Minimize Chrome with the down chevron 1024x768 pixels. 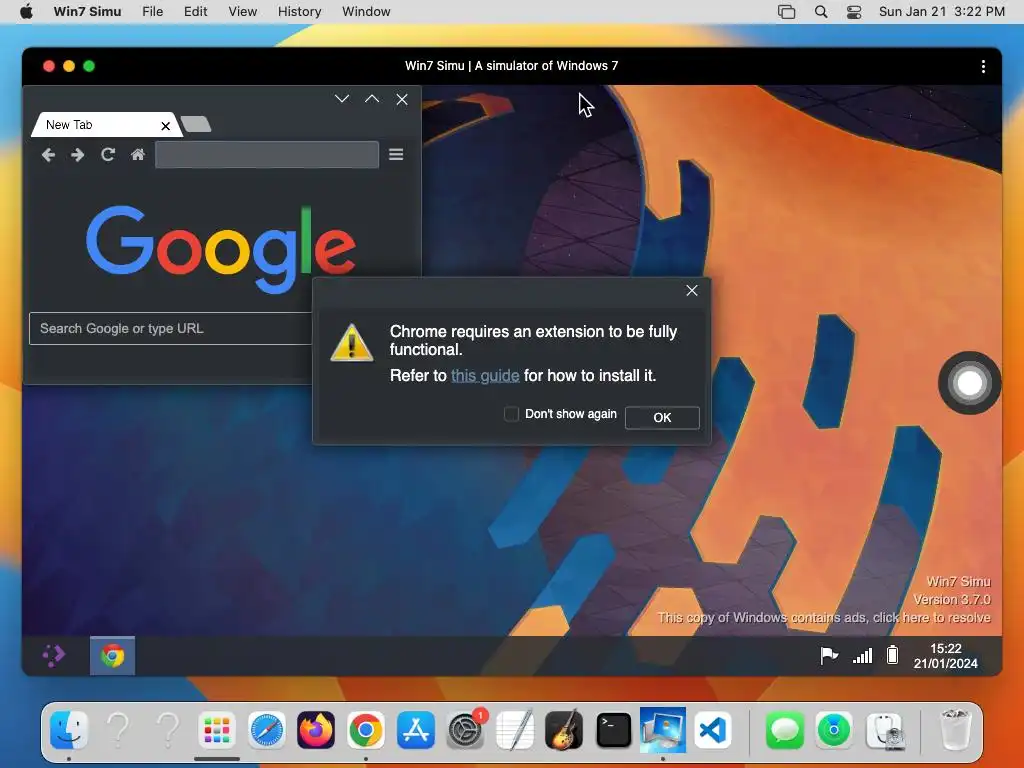tap(342, 99)
